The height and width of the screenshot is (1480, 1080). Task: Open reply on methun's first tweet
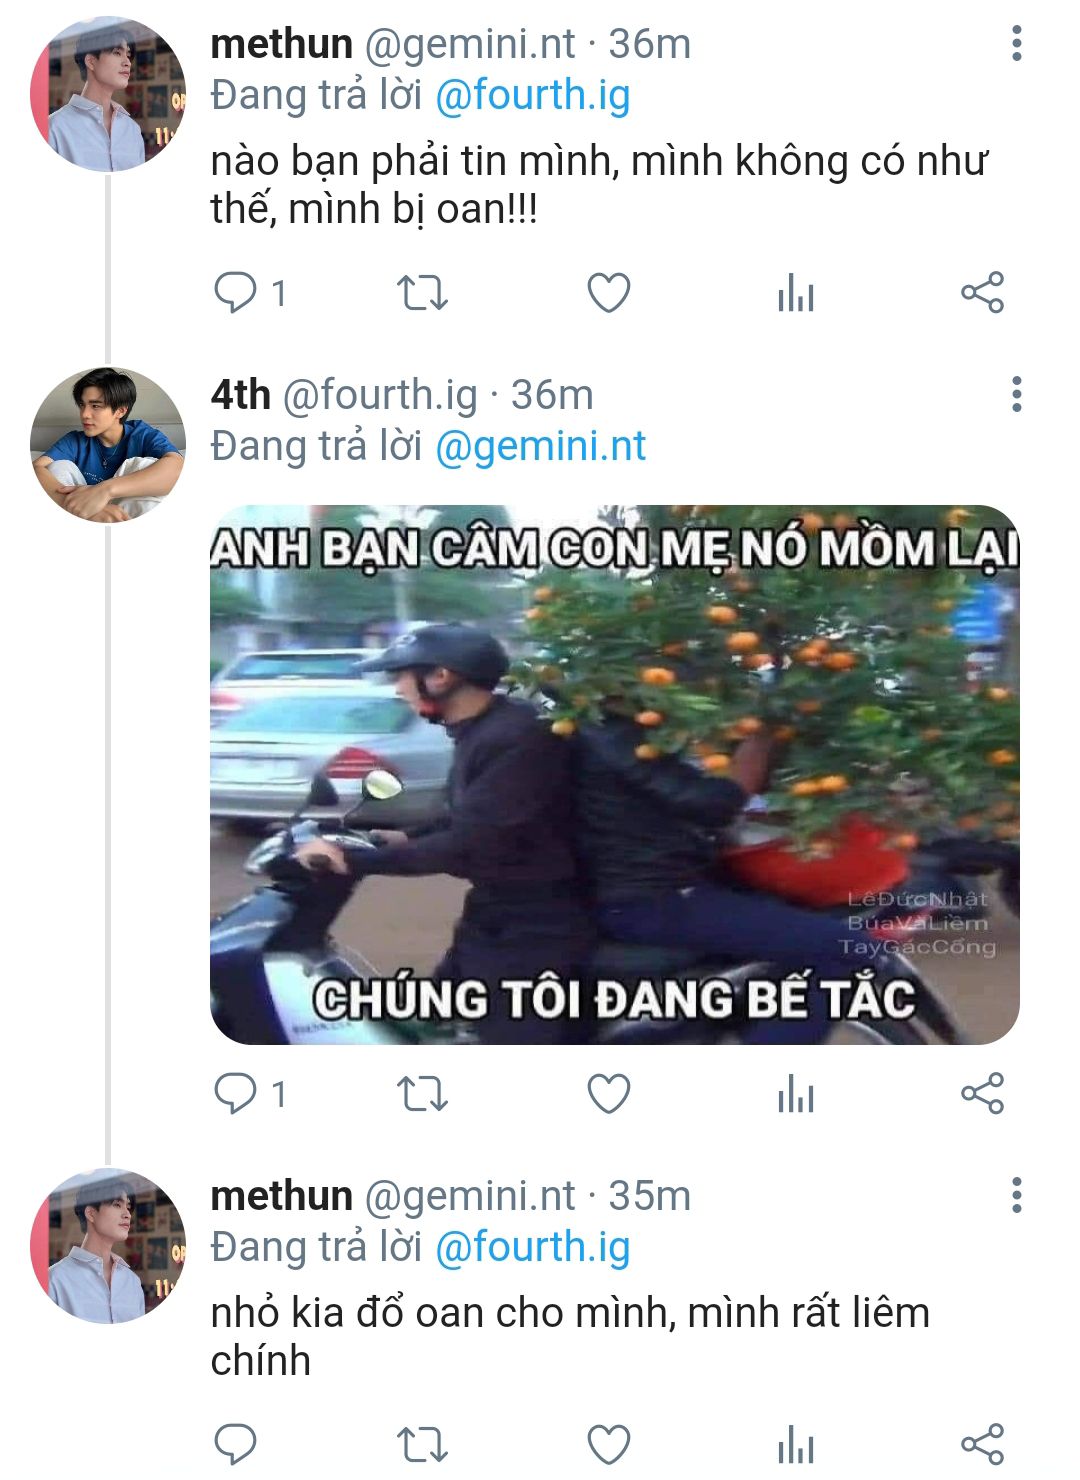coord(236,294)
